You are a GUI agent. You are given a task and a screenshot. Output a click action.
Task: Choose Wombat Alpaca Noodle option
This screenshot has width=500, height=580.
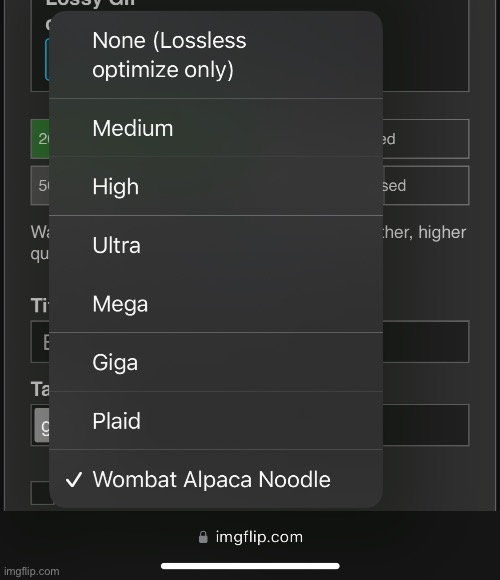point(216,479)
